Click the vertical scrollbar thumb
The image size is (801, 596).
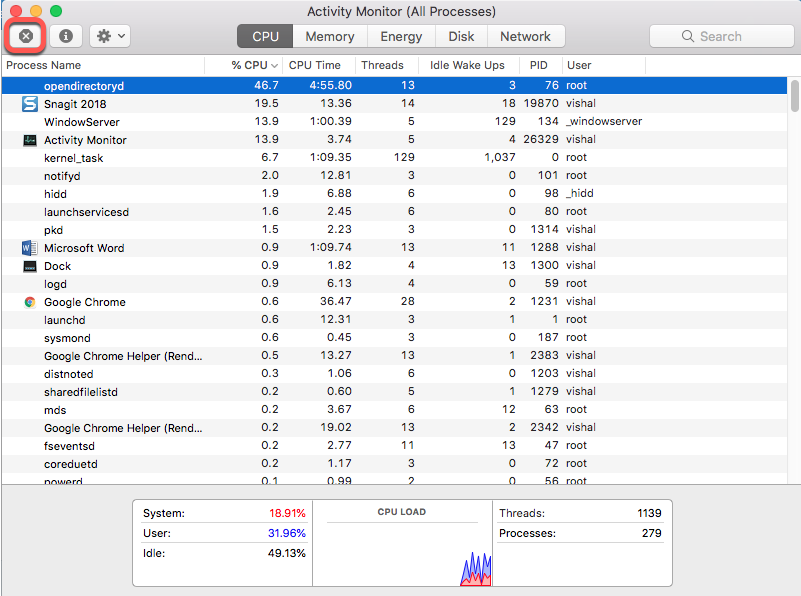click(794, 96)
